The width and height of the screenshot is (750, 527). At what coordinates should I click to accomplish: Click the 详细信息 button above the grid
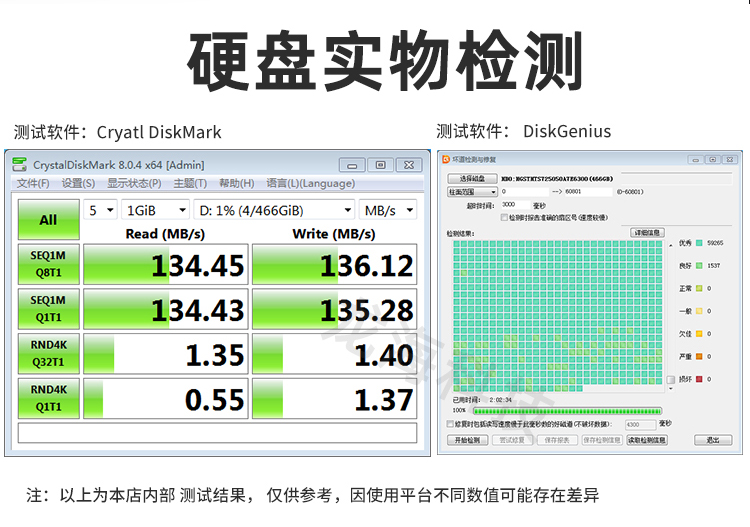tap(647, 233)
